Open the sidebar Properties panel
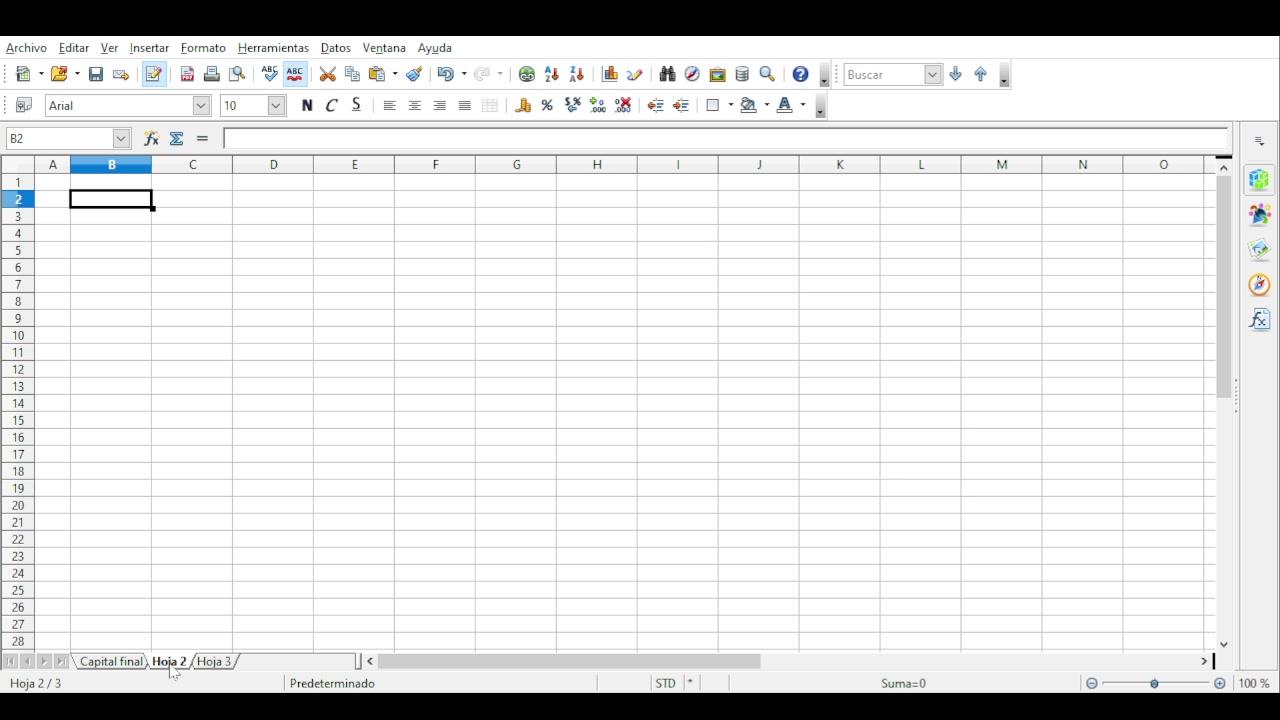The height and width of the screenshot is (720, 1280). [1259, 180]
